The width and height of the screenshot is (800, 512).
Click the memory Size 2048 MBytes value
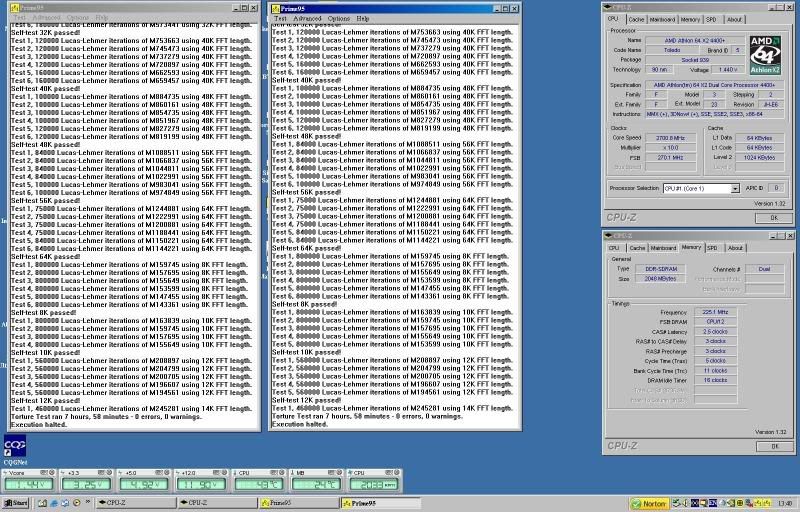pos(661,279)
